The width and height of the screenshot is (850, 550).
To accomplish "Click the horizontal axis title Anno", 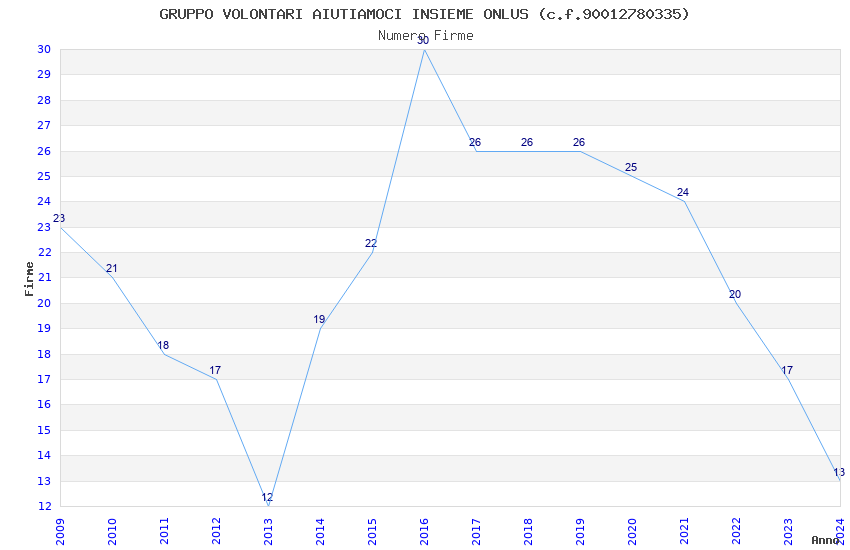I will [x=825, y=540].
